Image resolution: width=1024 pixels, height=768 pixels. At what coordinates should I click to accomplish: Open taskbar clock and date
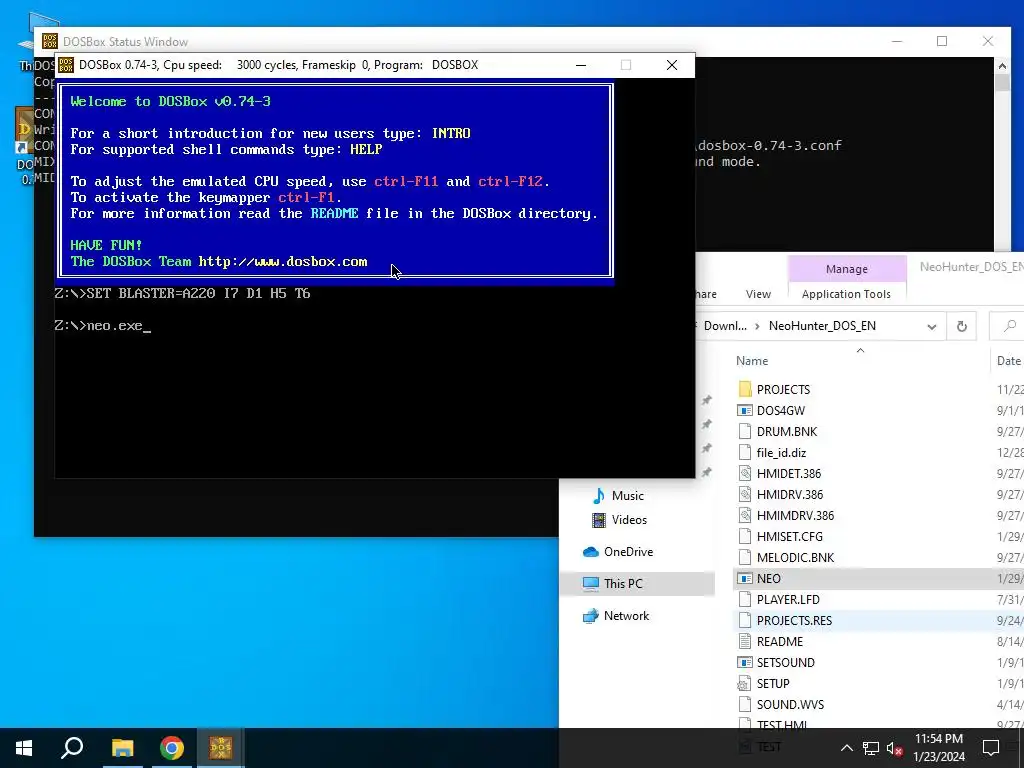pos(938,748)
